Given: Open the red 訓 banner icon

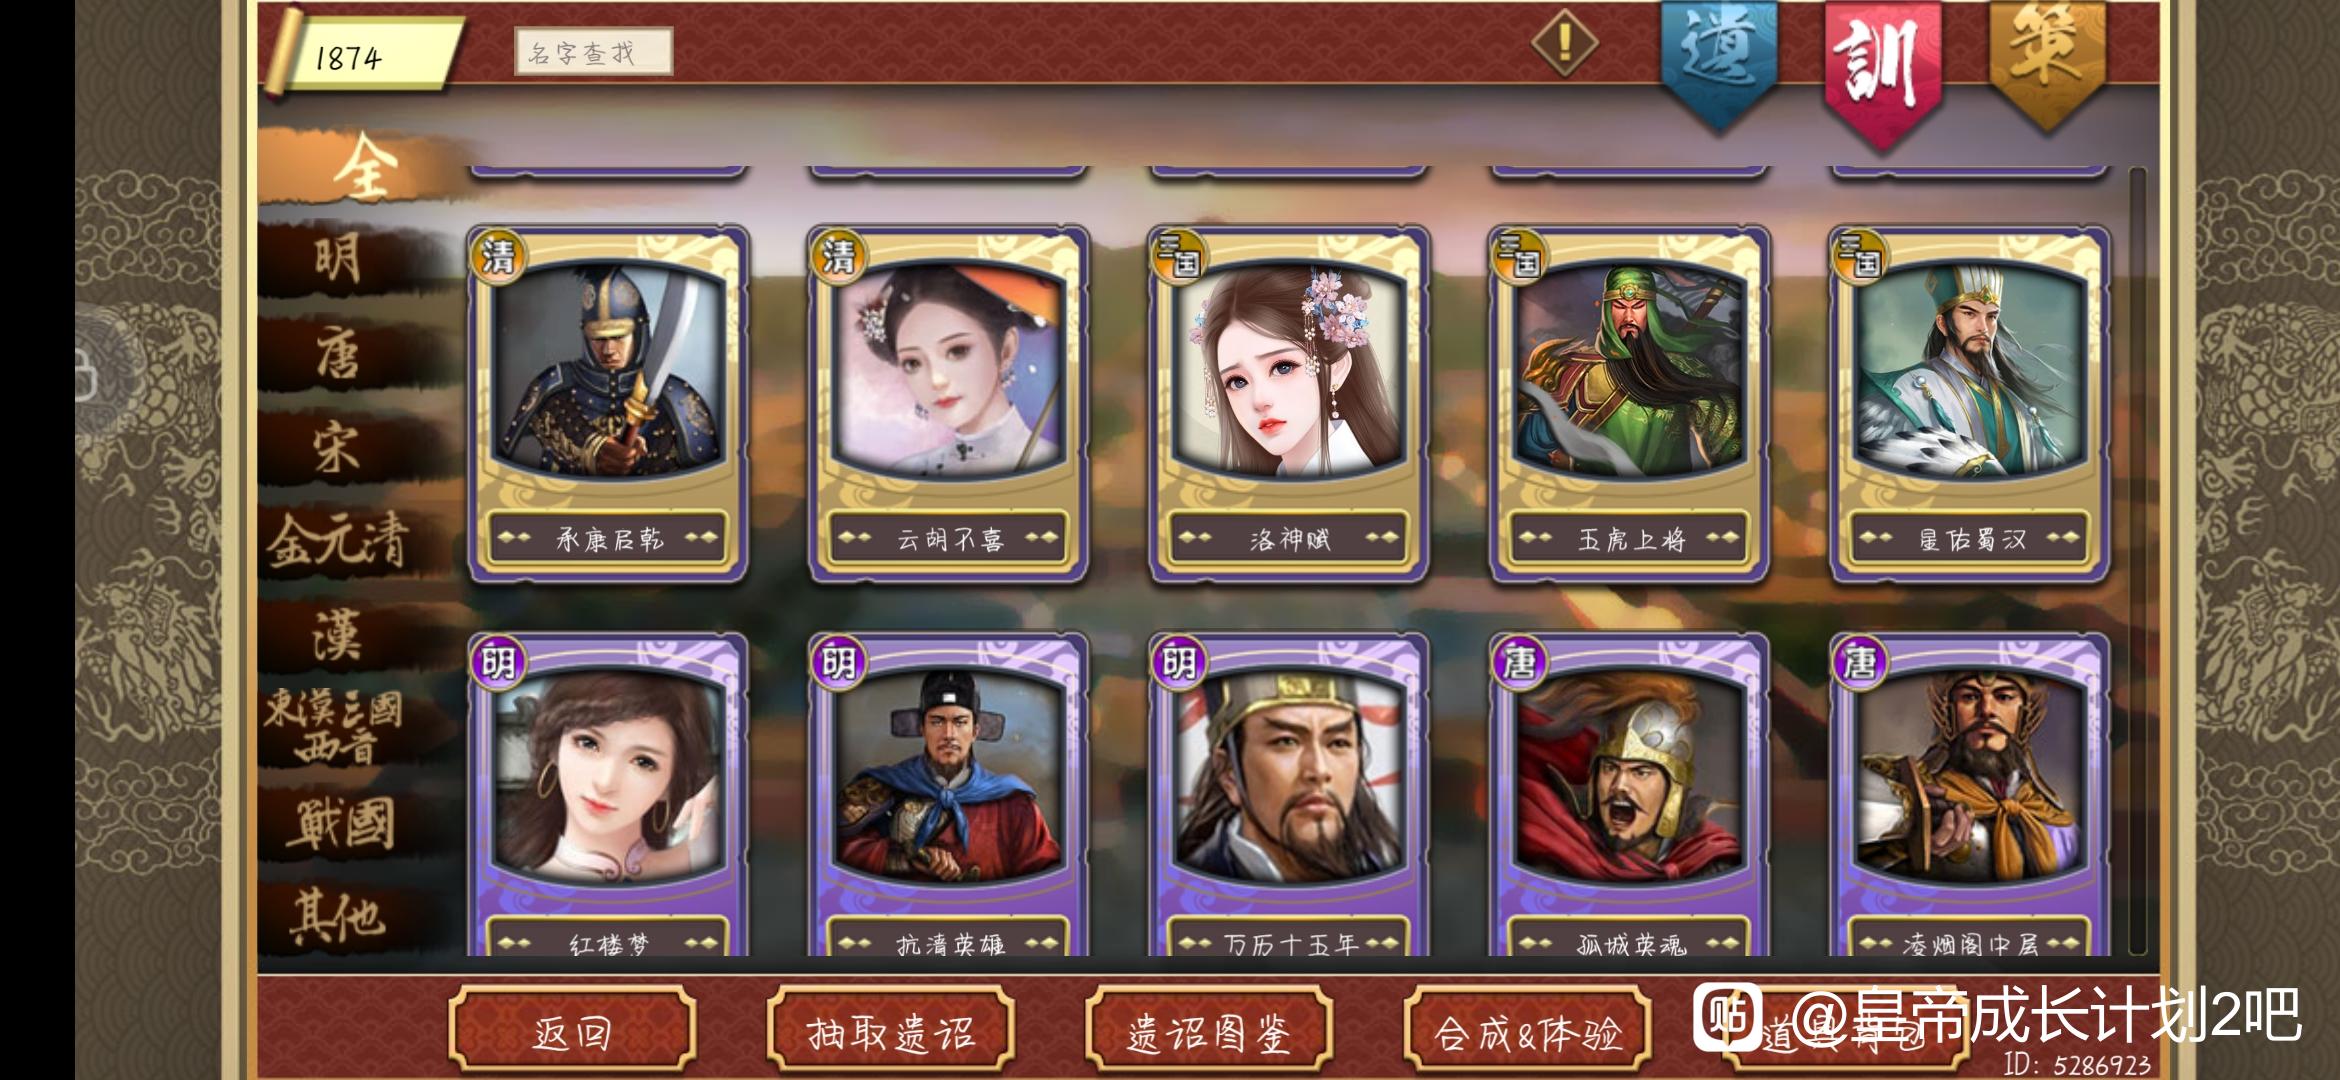Looking at the screenshot, I should [x=1883, y=70].
